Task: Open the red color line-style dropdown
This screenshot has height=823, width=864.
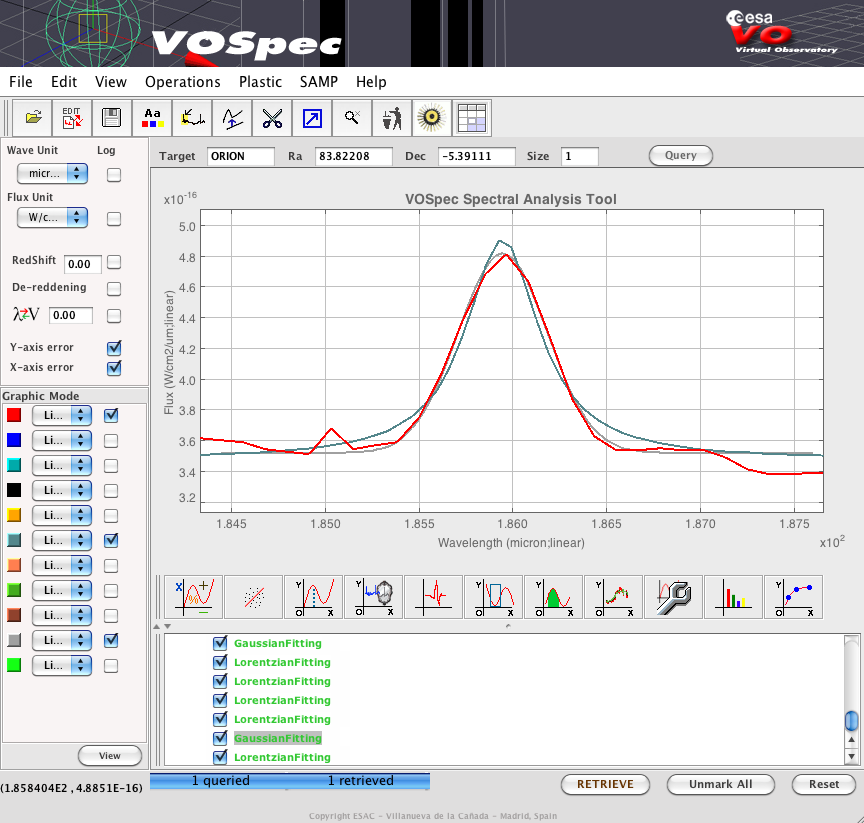Action: (62, 415)
